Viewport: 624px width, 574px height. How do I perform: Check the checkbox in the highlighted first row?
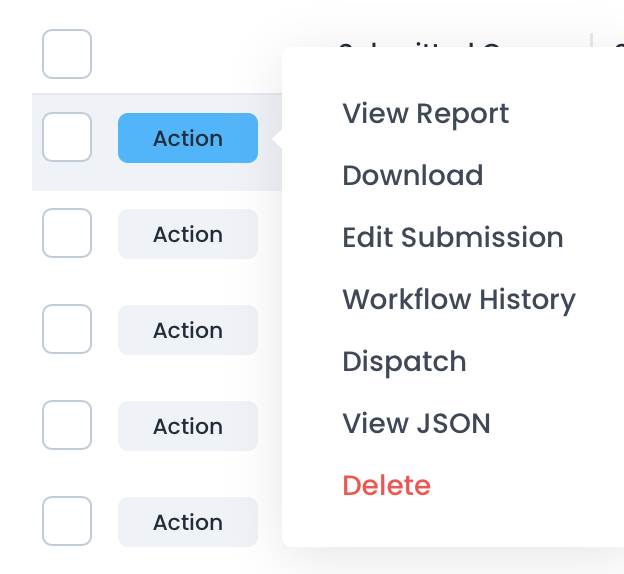coord(67,137)
